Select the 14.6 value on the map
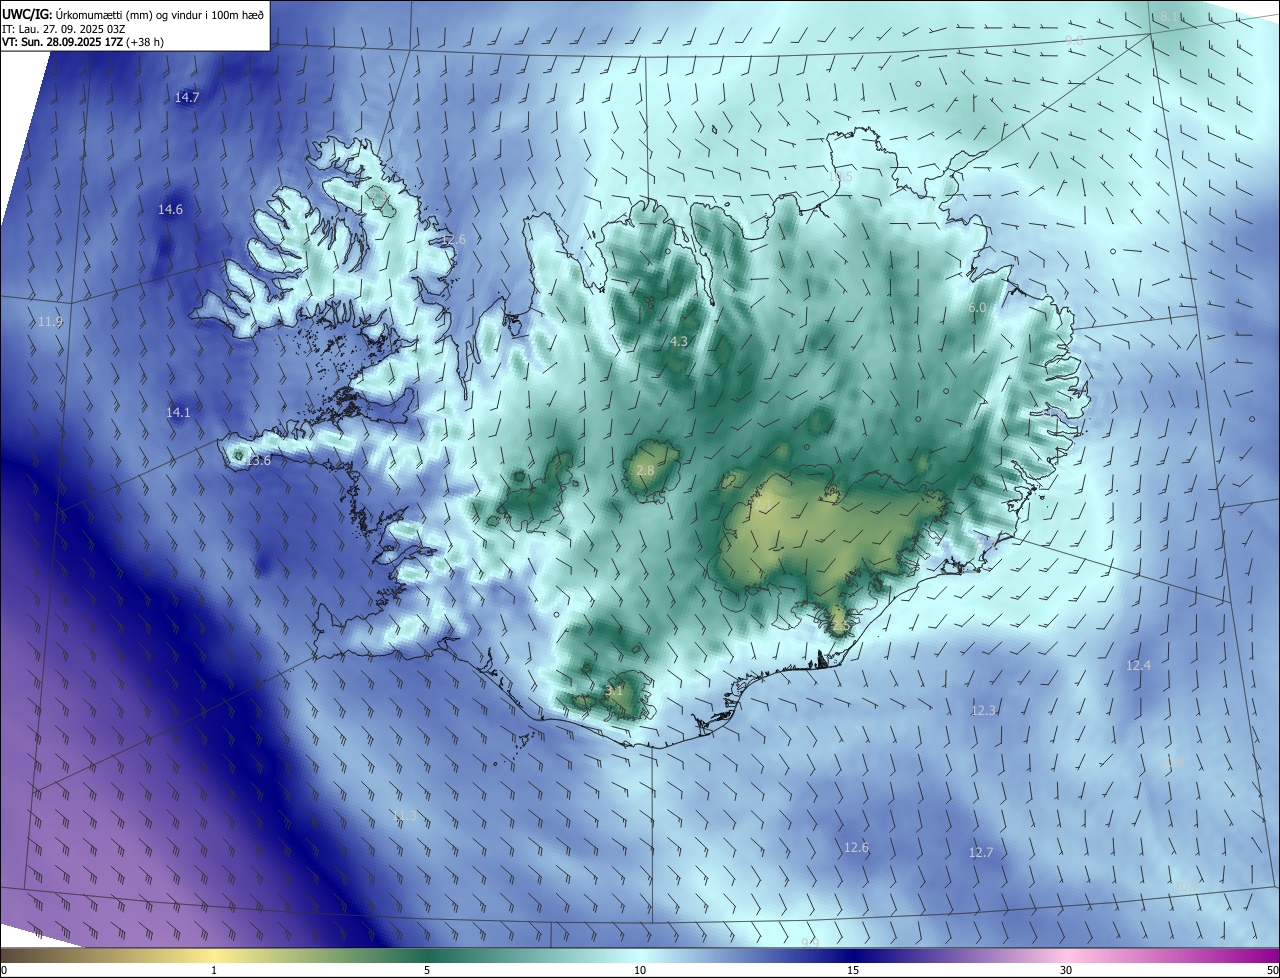This screenshot has height=978, width=1280. 170,209
